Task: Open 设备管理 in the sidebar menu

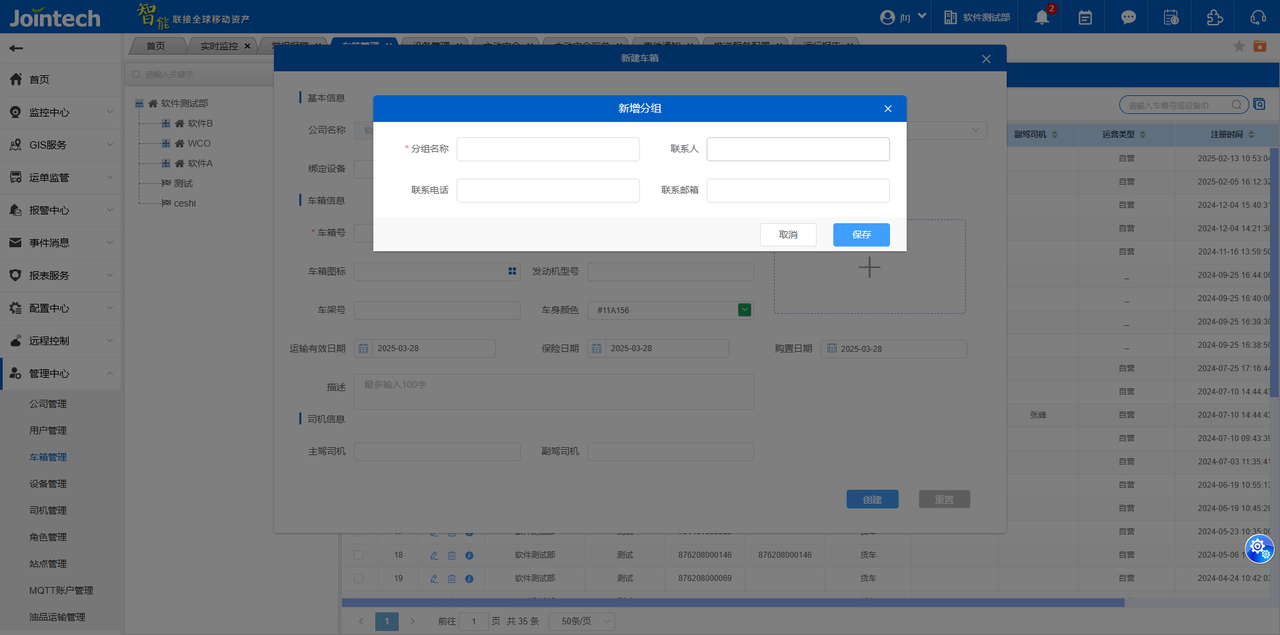Action: [x=48, y=484]
